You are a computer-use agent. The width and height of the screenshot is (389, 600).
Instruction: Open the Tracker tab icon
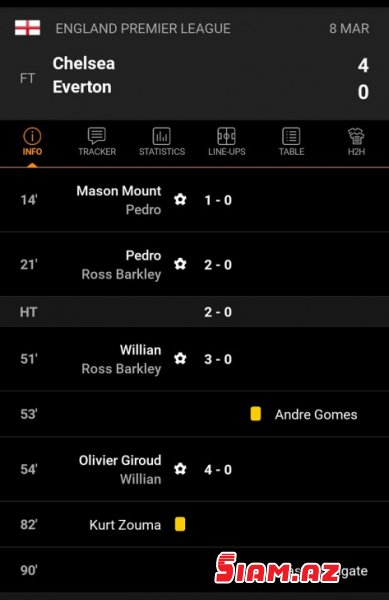(x=97, y=136)
